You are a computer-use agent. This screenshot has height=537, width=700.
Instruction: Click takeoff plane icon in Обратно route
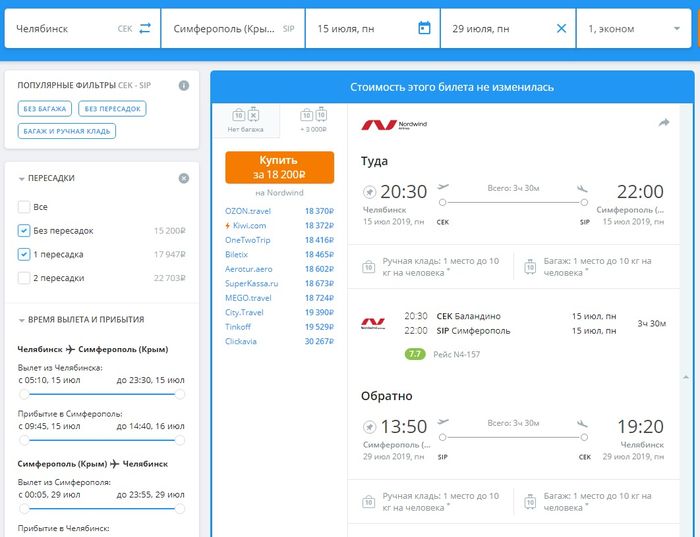(x=442, y=421)
